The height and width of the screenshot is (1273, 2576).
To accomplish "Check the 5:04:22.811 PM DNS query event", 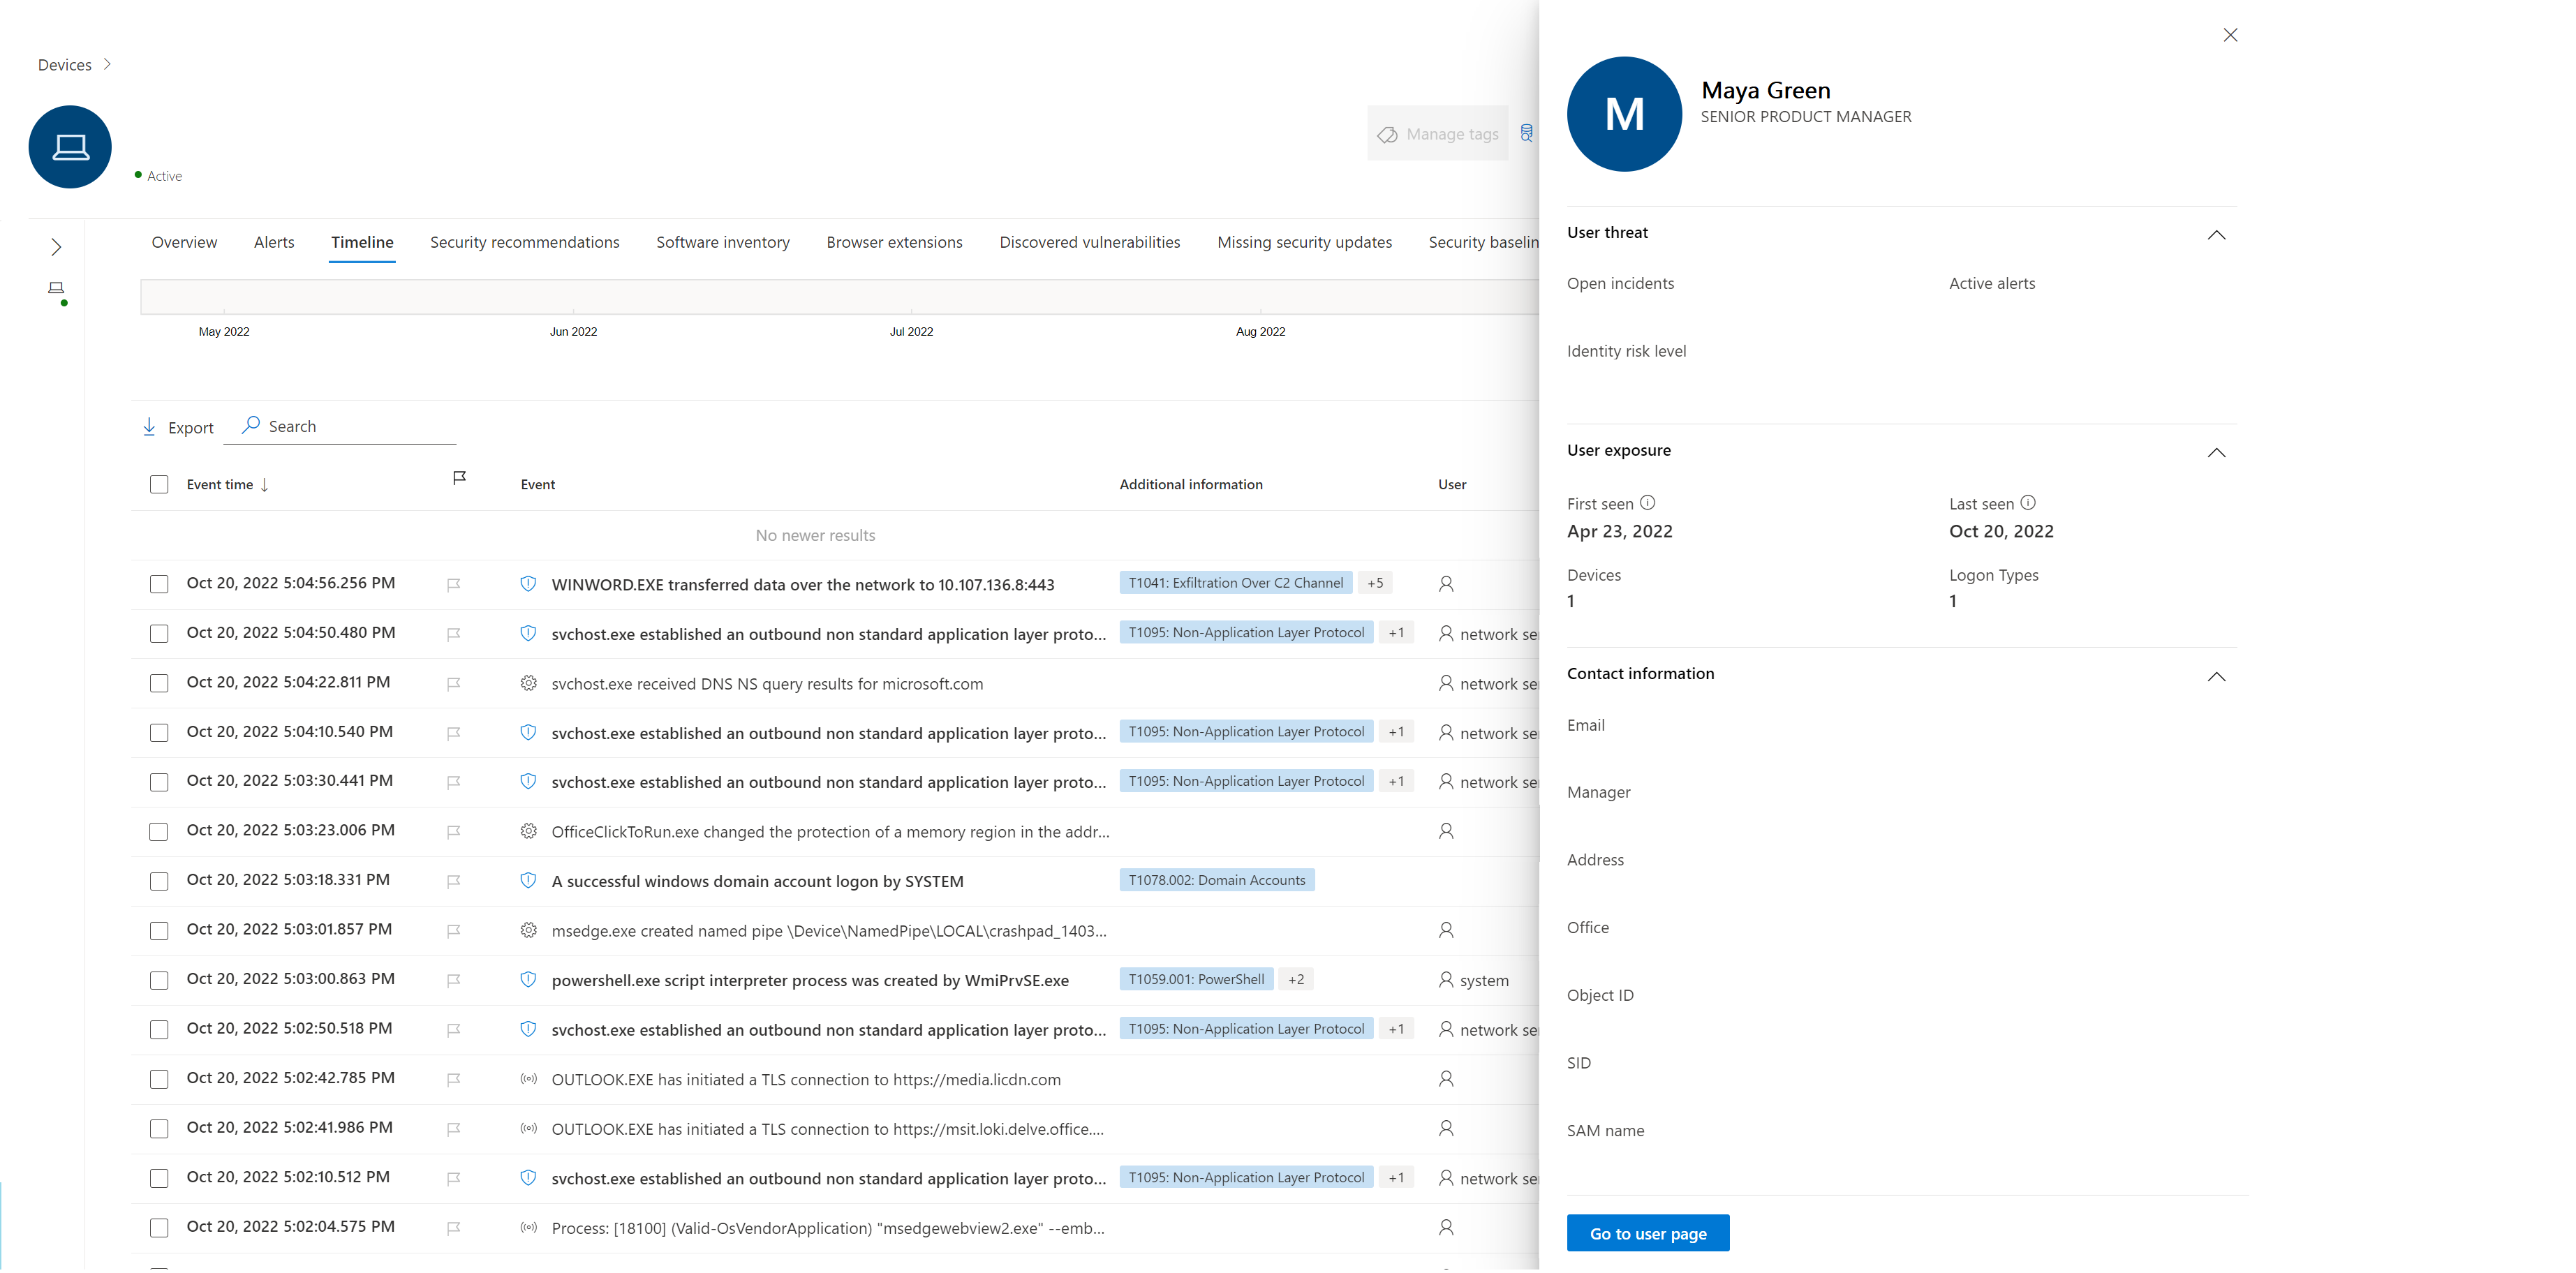I will coord(159,683).
